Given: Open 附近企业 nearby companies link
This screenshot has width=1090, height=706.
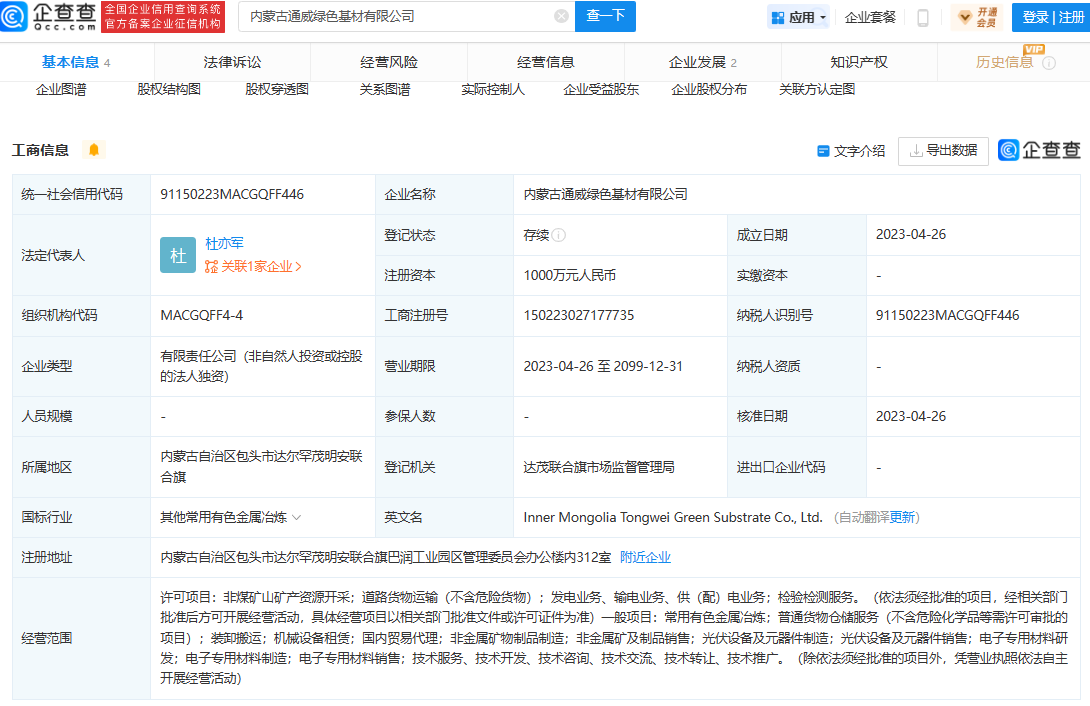Looking at the screenshot, I should point(645,557).
